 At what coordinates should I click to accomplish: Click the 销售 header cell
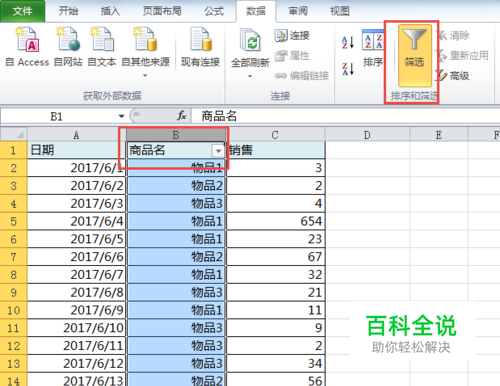click(275, 150)
